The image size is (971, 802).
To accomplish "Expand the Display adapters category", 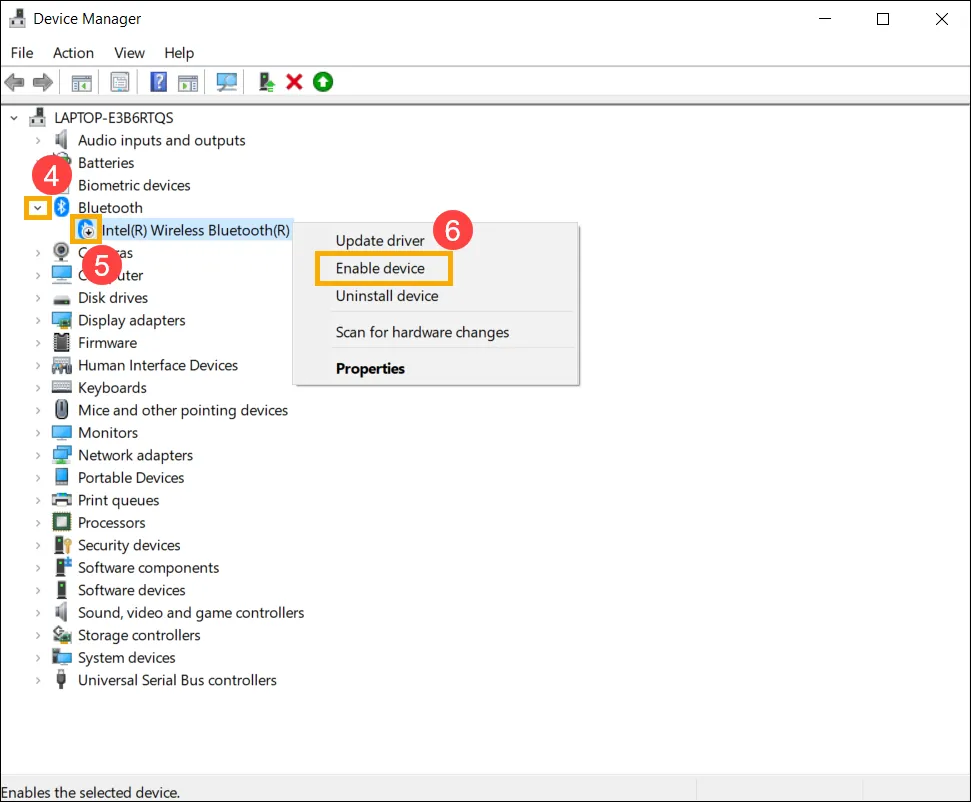I will click(x=38, y=320).
